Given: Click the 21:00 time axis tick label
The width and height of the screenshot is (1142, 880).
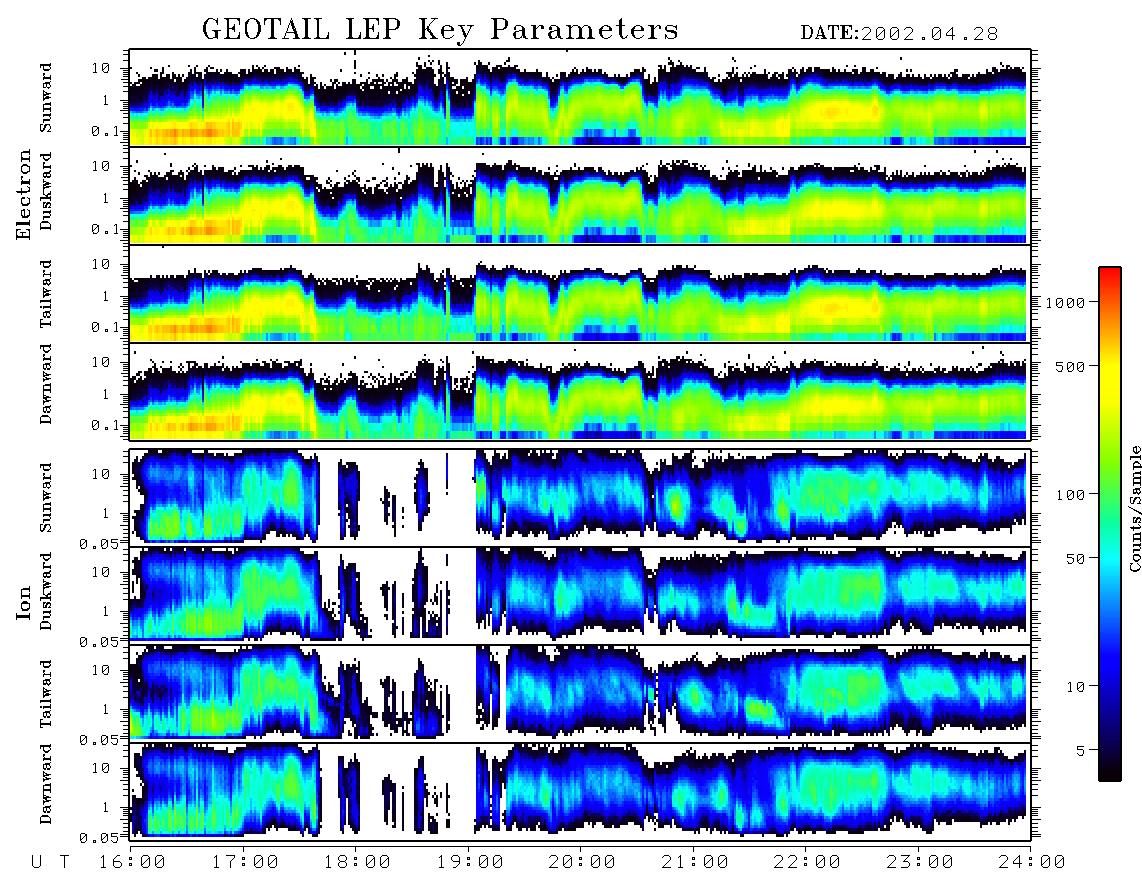Looking at the screenshot, I should [x=696, y=863].
